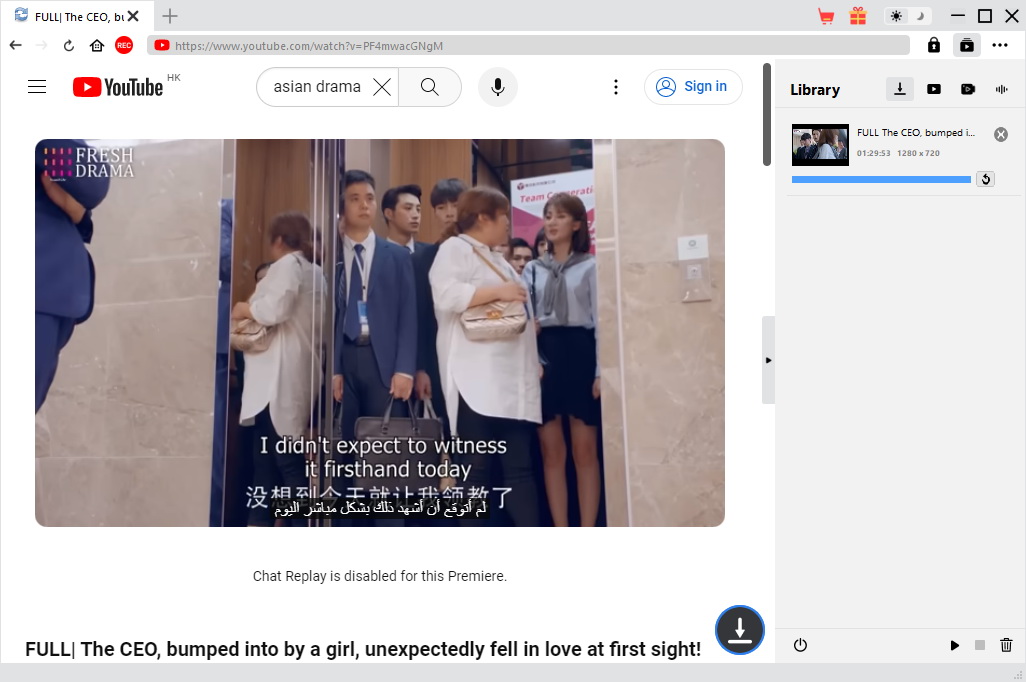Click the blue floating download button
This screenshot has width=1026, height=682.
click(x=739, y=630)
